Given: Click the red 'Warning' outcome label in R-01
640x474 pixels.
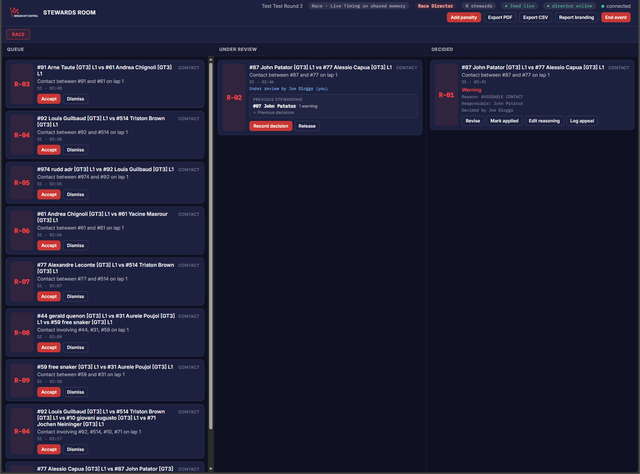Looking at the screenshot, I should coord(471,90).
